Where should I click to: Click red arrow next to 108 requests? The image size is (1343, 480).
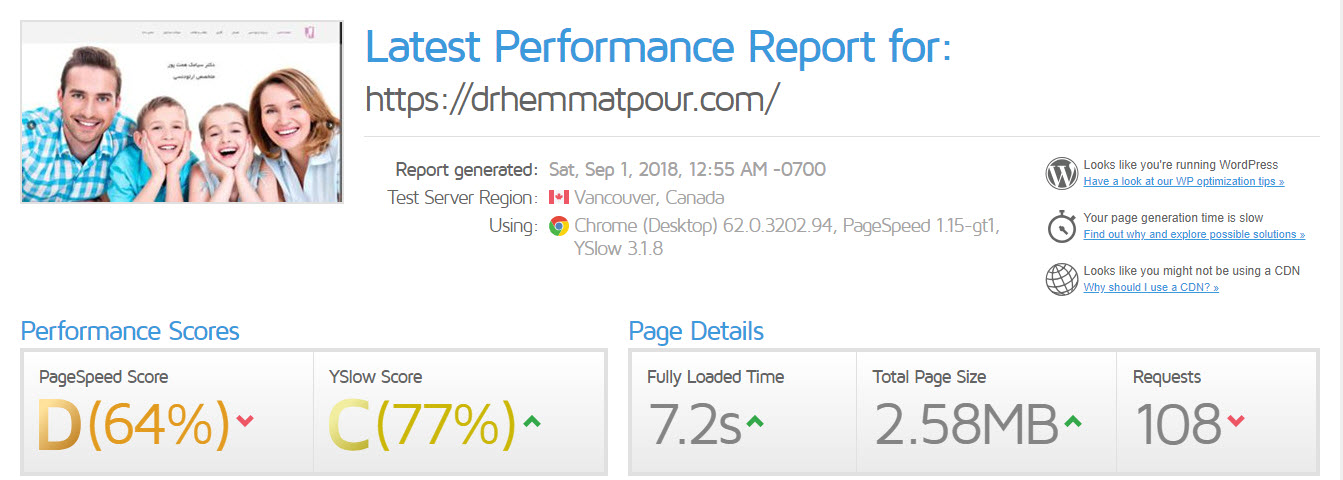point(1236,422)
